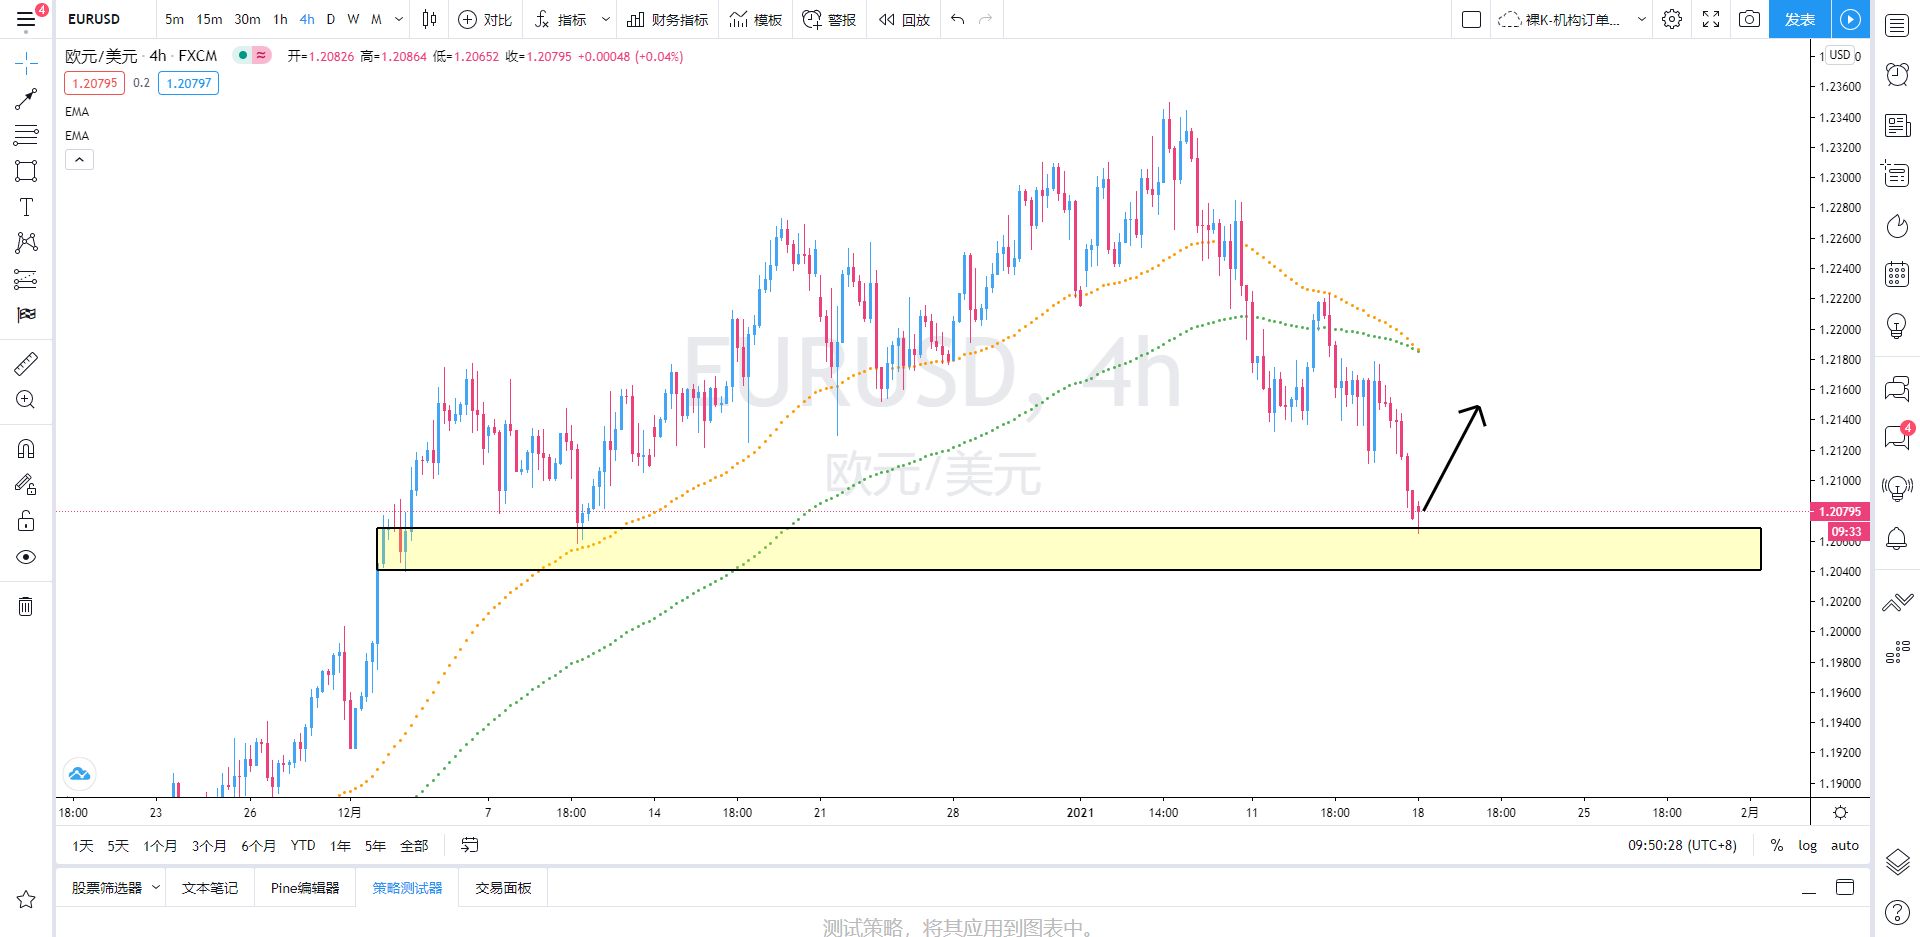Open the favorites star toolbar
1920x937 pixels.
click(26, 900)
